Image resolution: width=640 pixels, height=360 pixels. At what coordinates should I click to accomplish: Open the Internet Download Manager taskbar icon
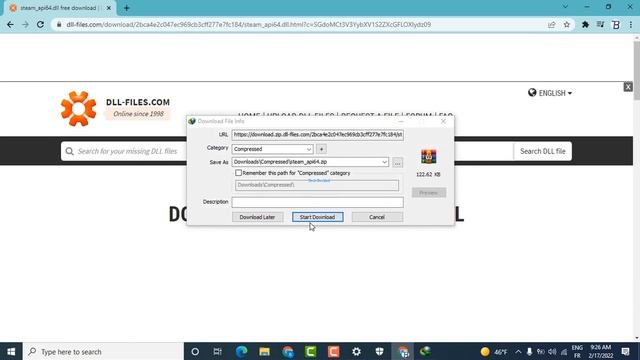[x=425, y=351]
